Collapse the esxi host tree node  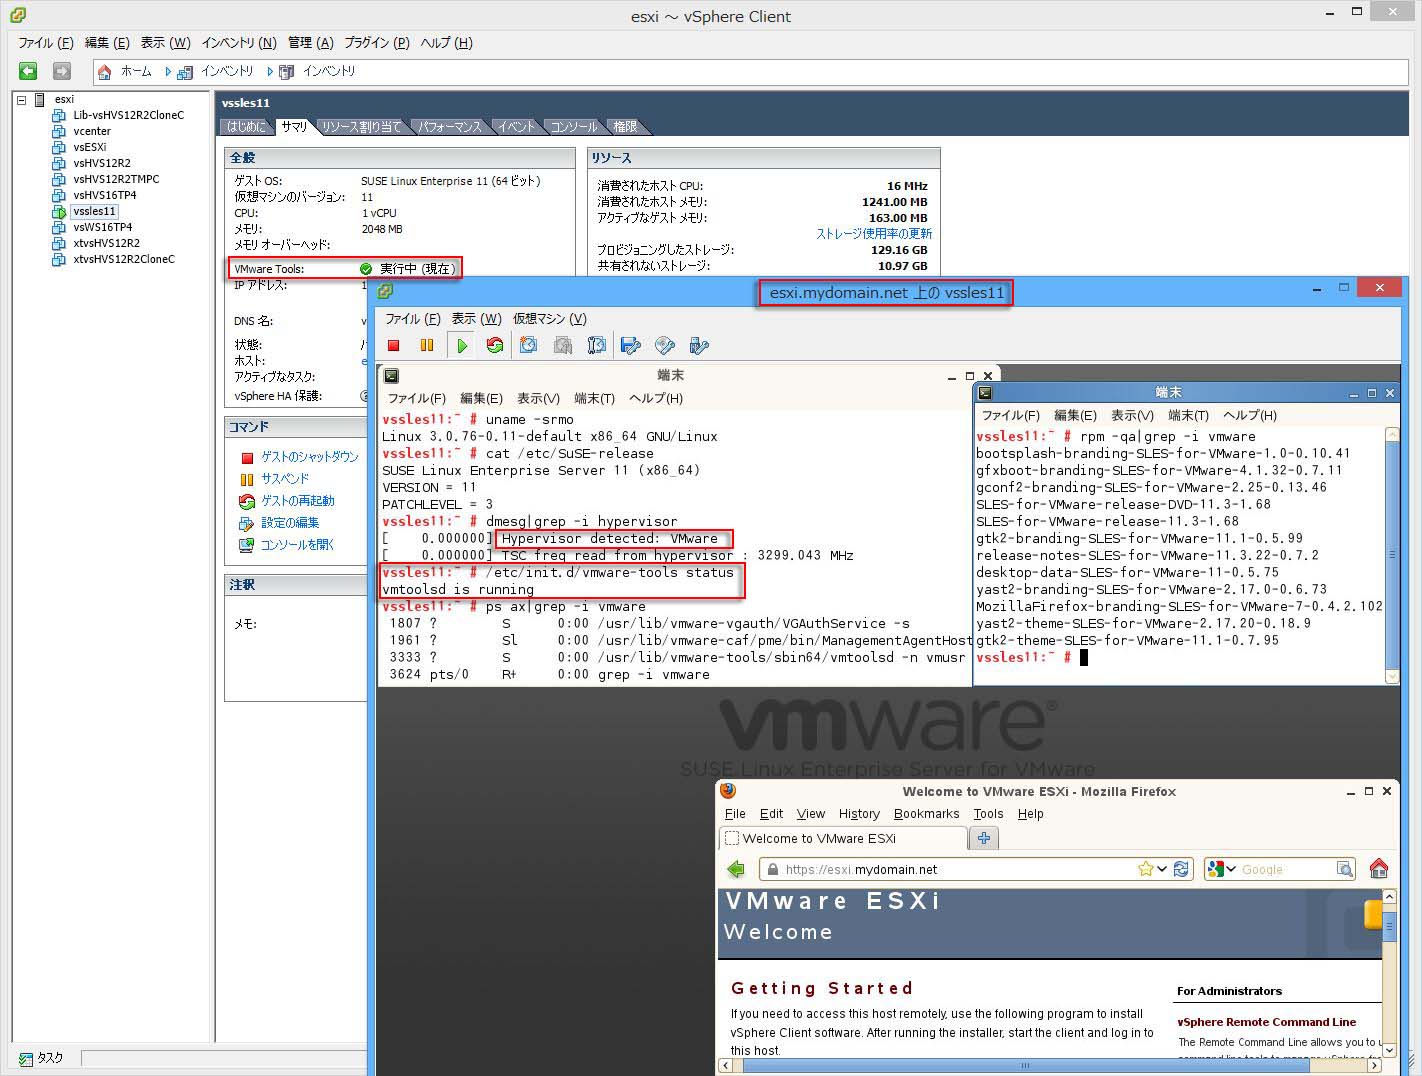tap(21, 99)
